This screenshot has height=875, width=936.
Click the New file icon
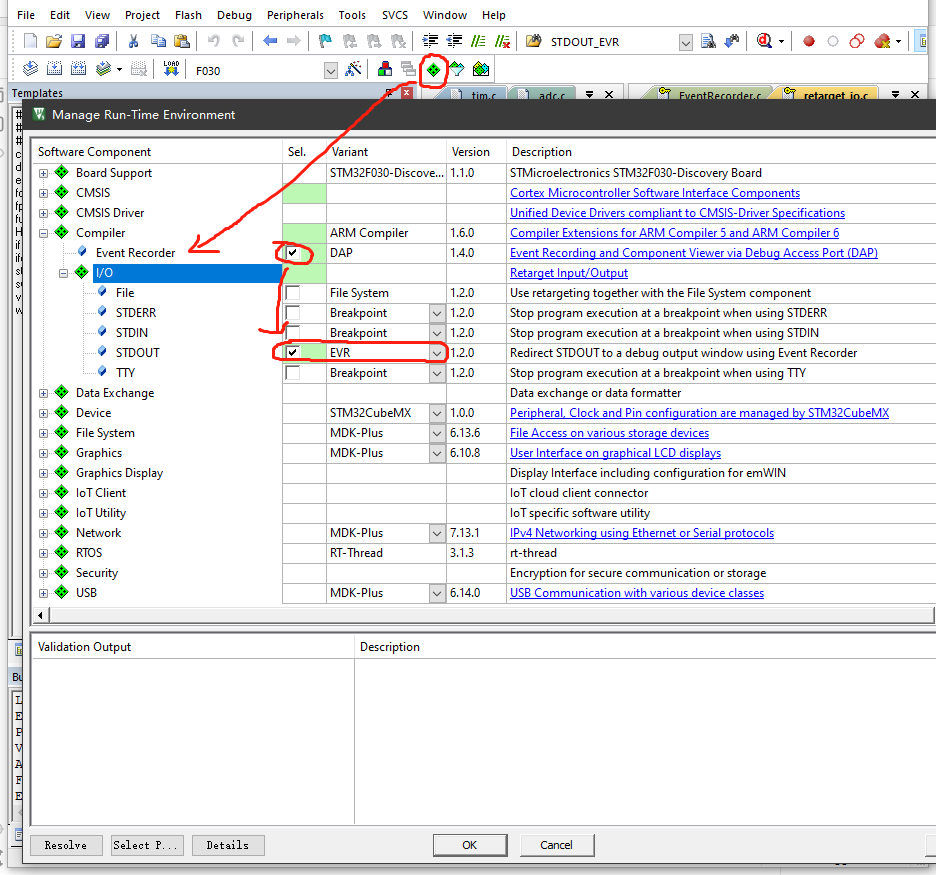point(30,41)
